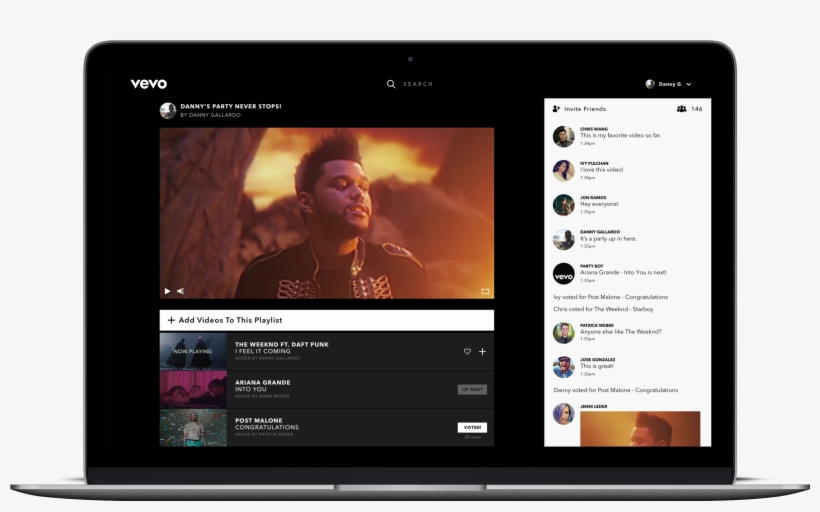Click 'I love this video!' message

pos(601,170)
